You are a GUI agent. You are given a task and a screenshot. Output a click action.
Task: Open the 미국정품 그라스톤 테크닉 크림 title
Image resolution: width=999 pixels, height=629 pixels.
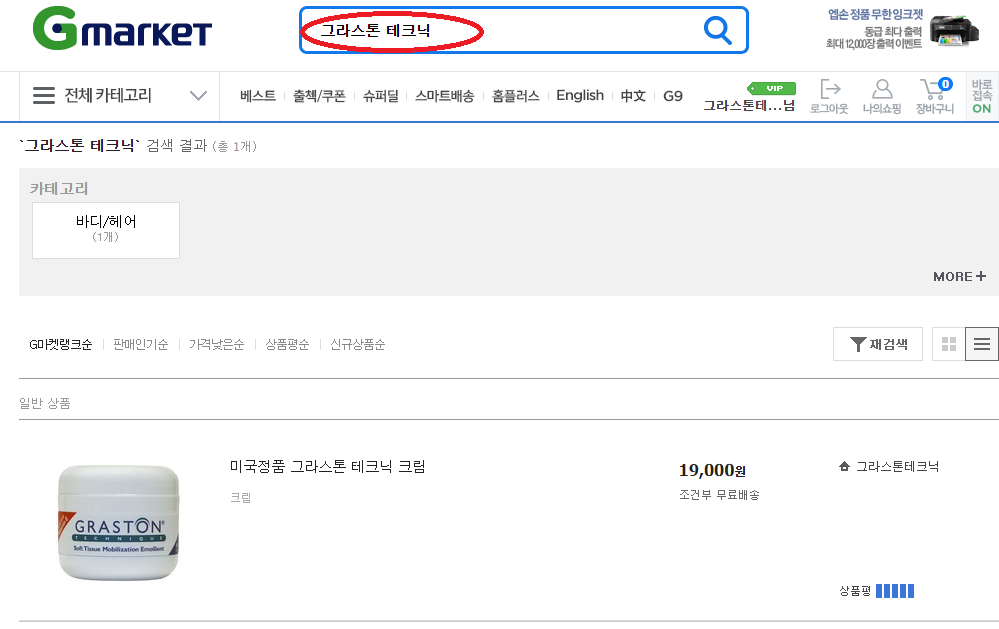tap(327, 466)
